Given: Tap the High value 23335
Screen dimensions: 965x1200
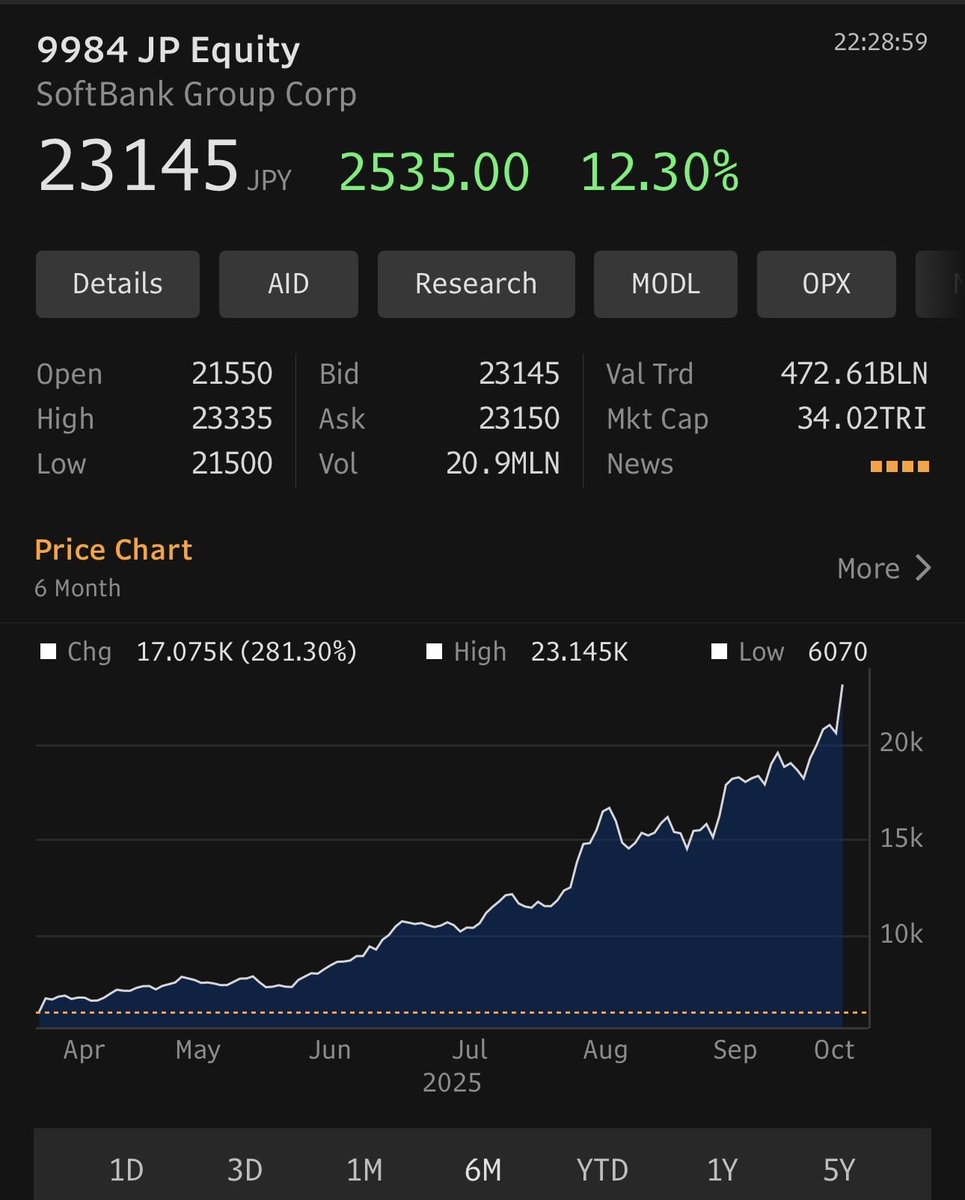Looking at the screenshot, I should (x=232, y=418).
